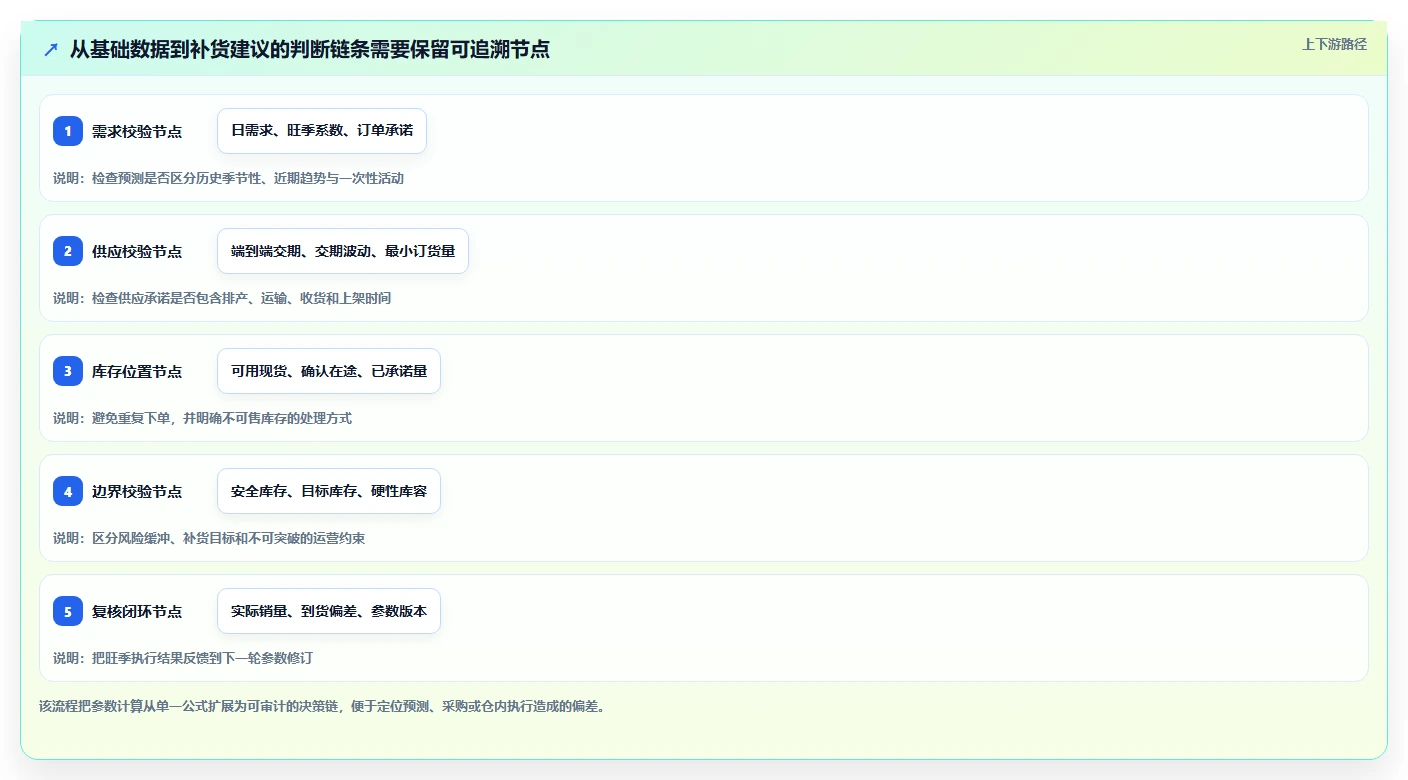
Task: Click the 实际销量、到货偏差、参数版本 chip
Action: (329, 611)
